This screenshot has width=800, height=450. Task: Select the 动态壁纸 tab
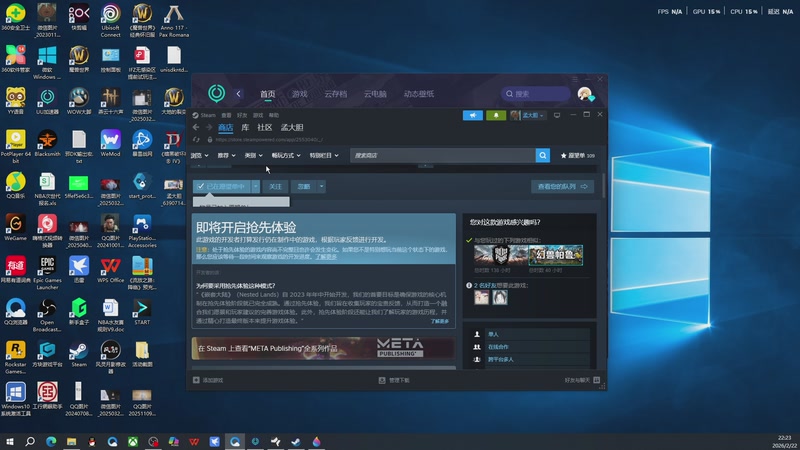[419, 94]
